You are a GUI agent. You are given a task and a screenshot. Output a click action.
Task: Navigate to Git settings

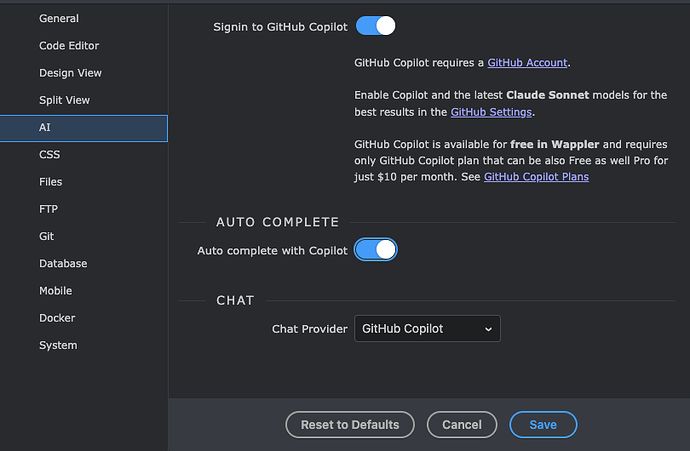click(x=48, y=237)
